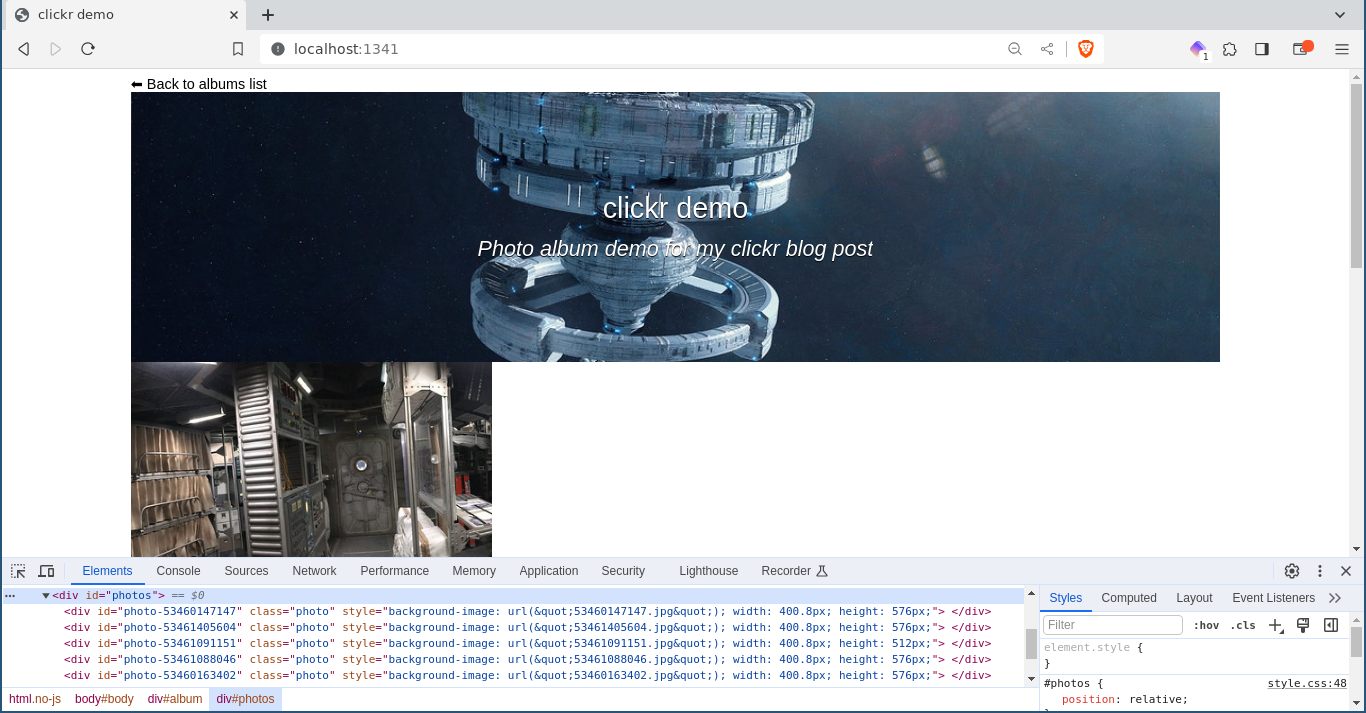This screenshot has height=713, width=1366.
Task: Bookmark this page icon
Action: (x=238, y=49)
